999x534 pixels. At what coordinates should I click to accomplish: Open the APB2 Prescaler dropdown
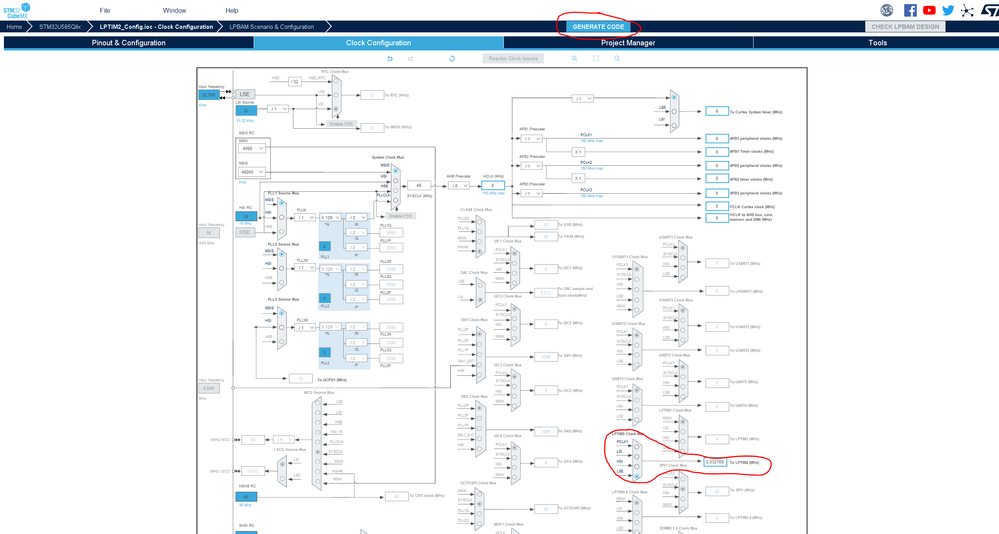pyautogui.click(x=531, y=166)
